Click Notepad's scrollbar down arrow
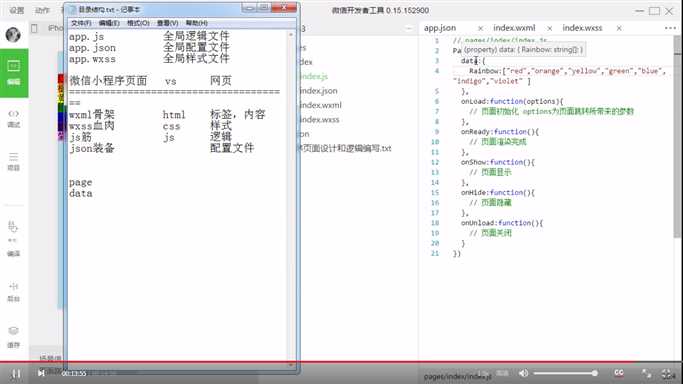 [x=291, y=365]
